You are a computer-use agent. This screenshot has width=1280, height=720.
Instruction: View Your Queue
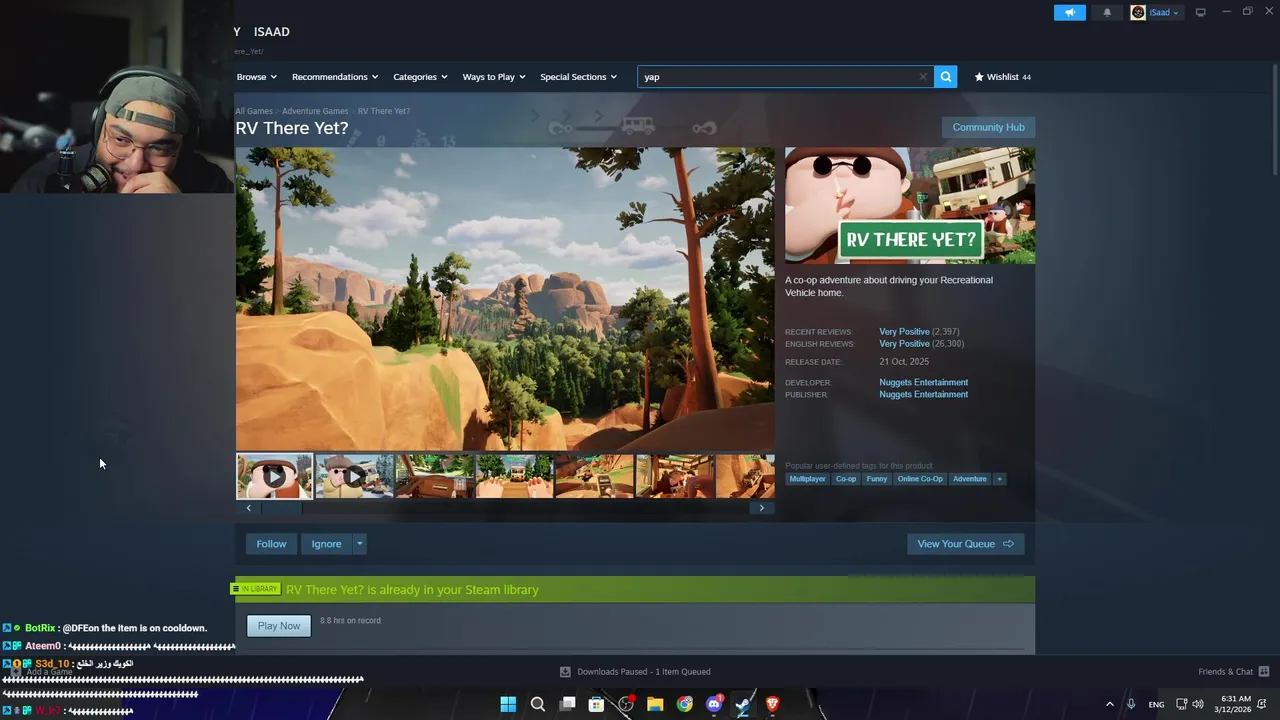click(x=965, y=544)
